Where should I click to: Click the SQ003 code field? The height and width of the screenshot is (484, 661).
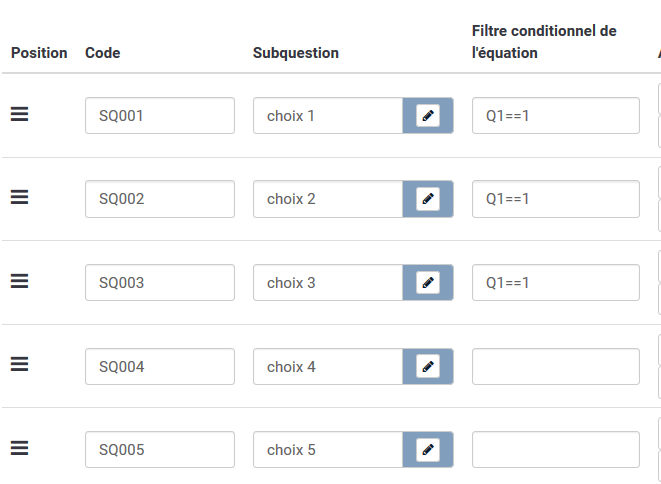tap(160, 283)
